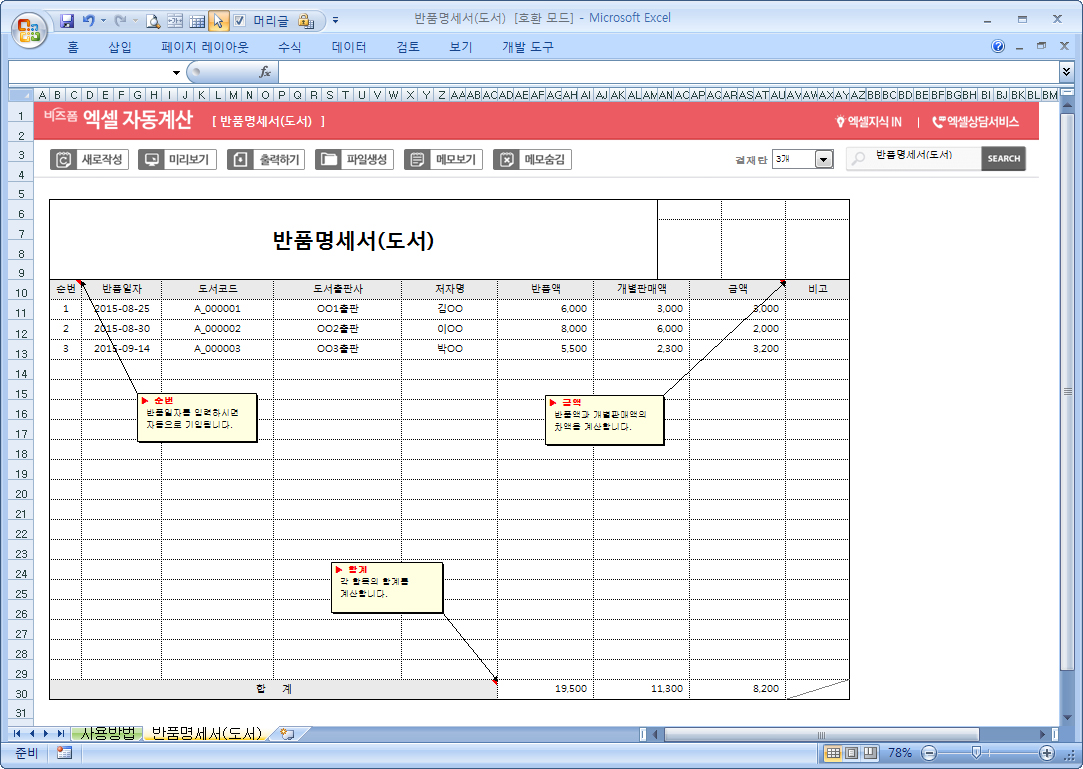1083x769 pixels.
Task: Select the total 19,500 cell
Action: (x=545, y=689)
